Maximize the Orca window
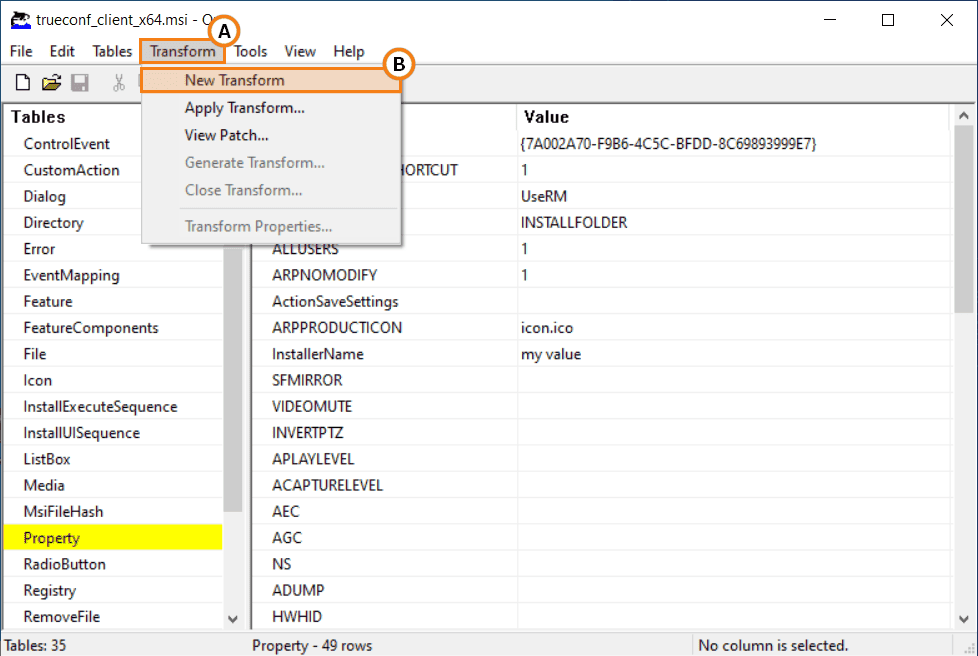 pyautogui.click(x=888, y=20)
